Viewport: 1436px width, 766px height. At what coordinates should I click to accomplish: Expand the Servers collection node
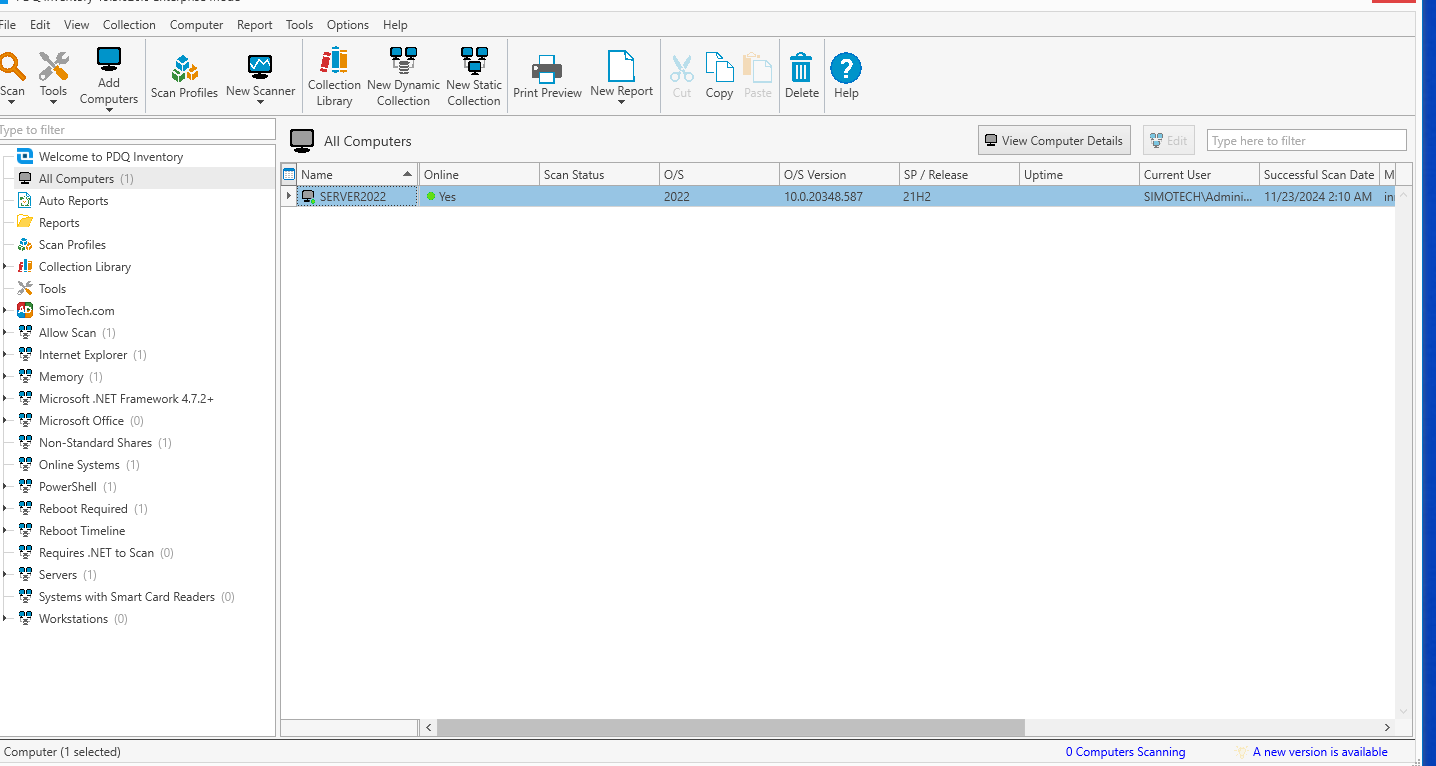click(5, 575)
